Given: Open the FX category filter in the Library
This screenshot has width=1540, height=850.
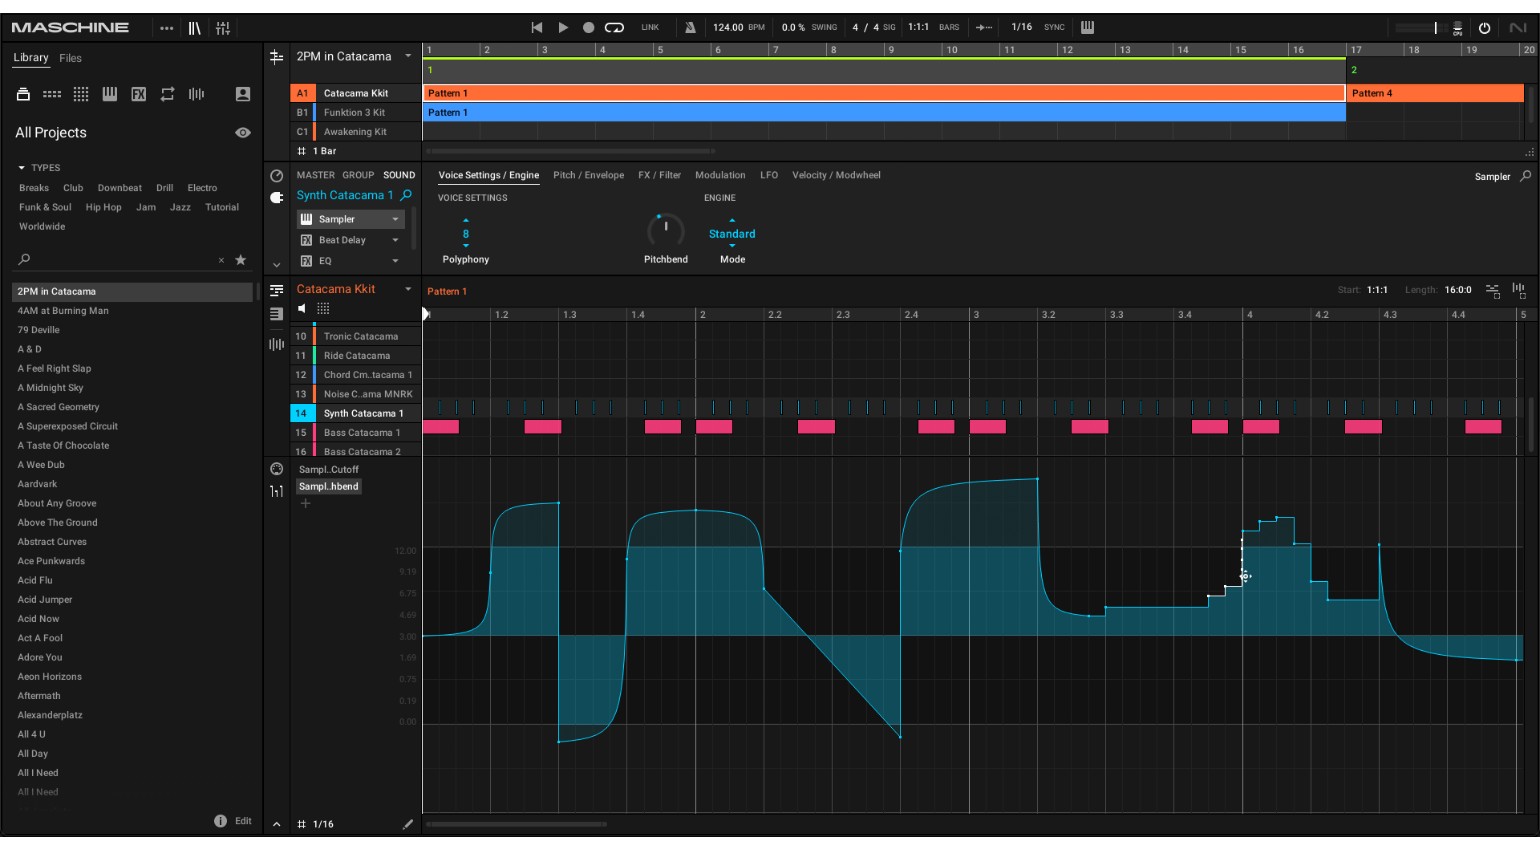Looking at the screenshot, I should pyautogui.click(x=138, y=93).
